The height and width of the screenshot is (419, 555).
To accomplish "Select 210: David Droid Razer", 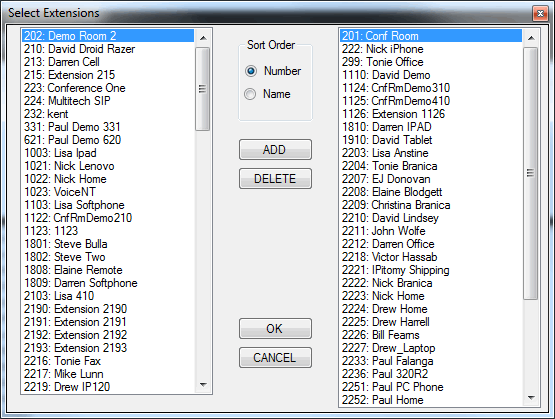I will (x=108, y=49).
